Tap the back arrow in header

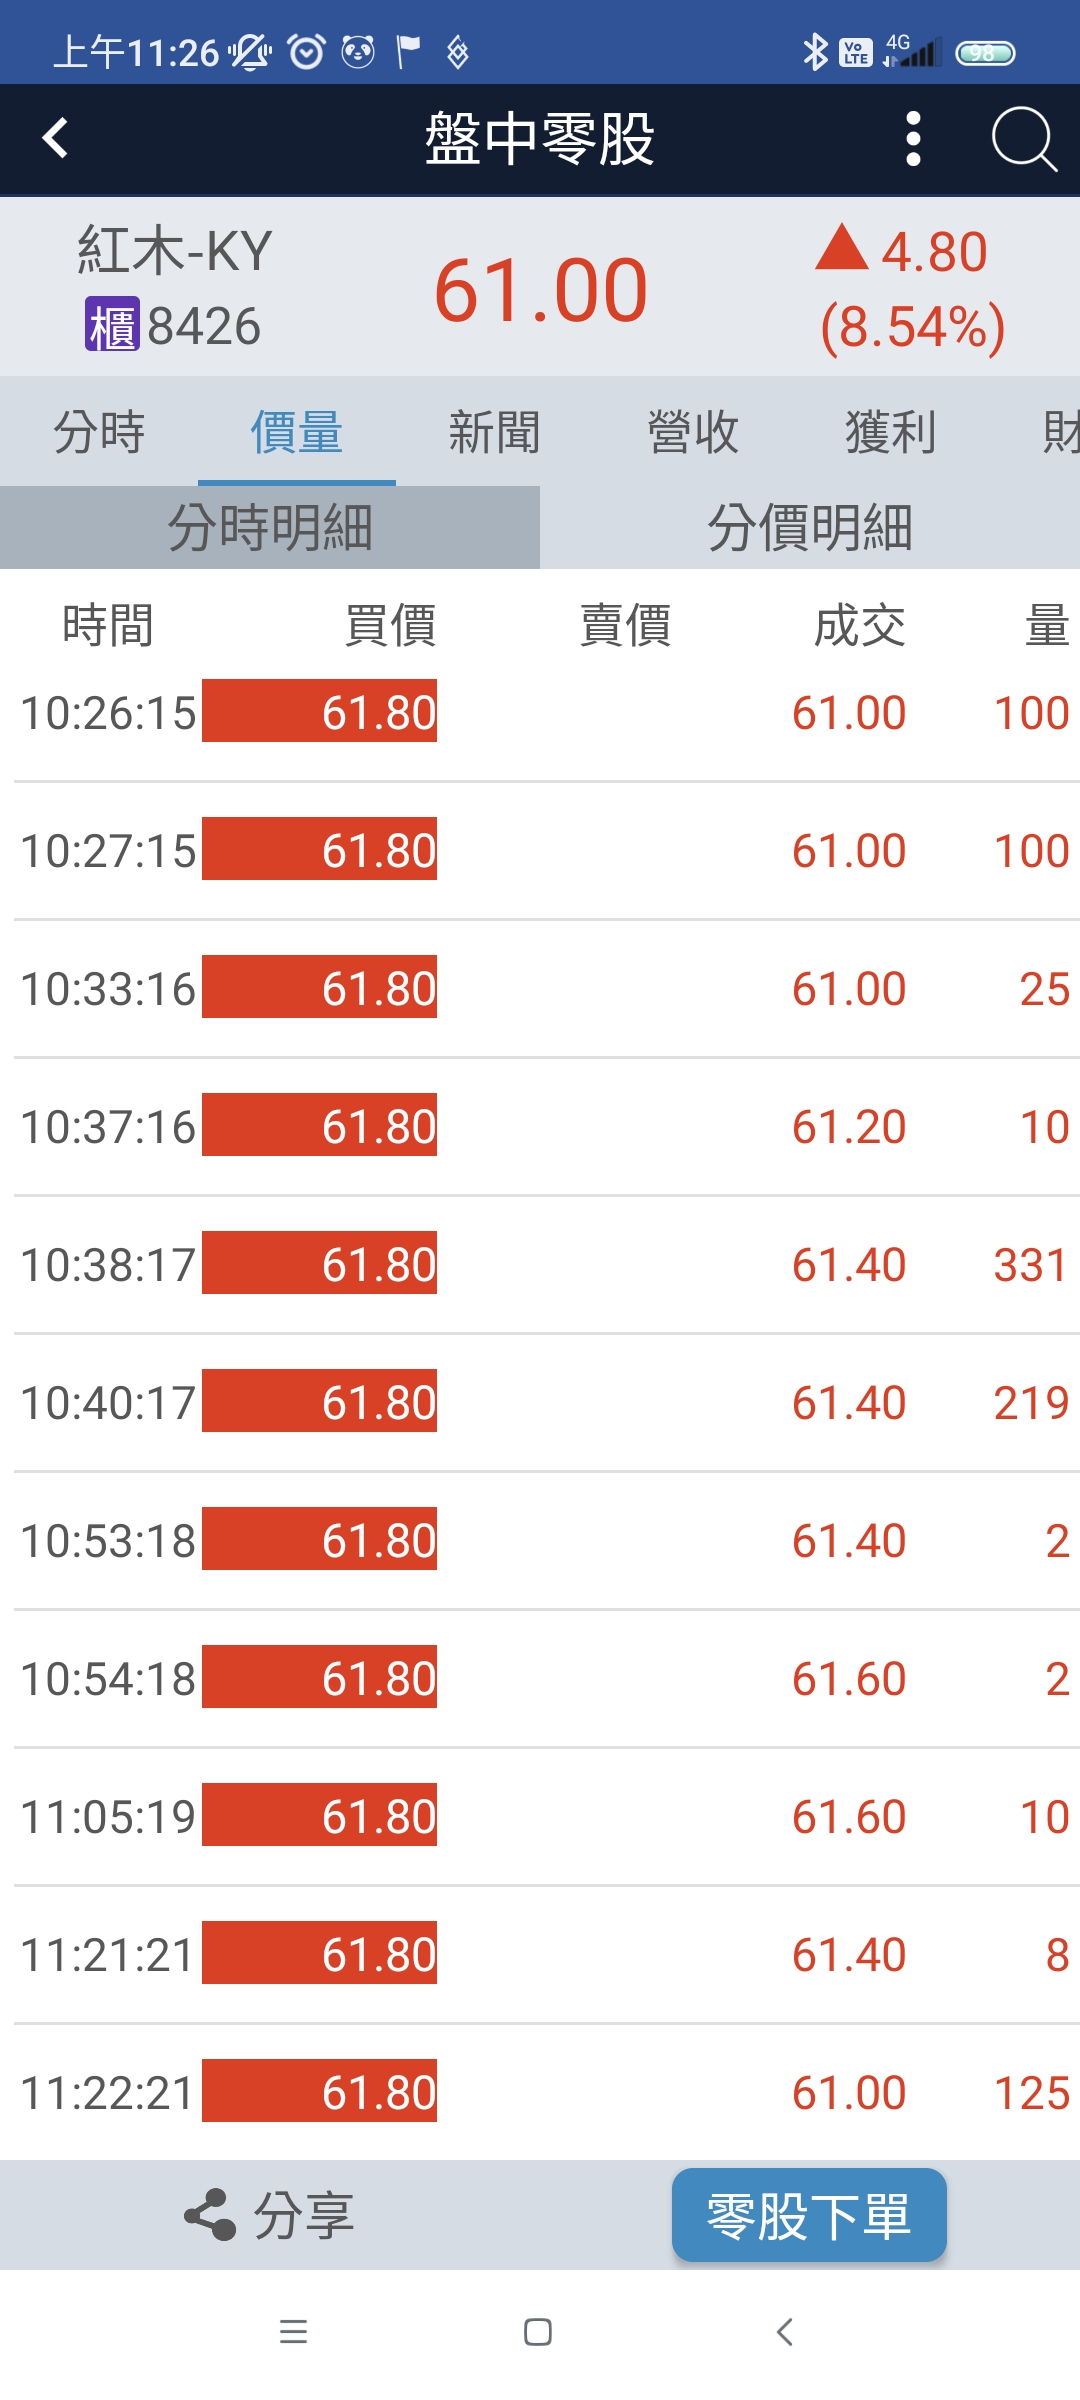tap(56, 138)
